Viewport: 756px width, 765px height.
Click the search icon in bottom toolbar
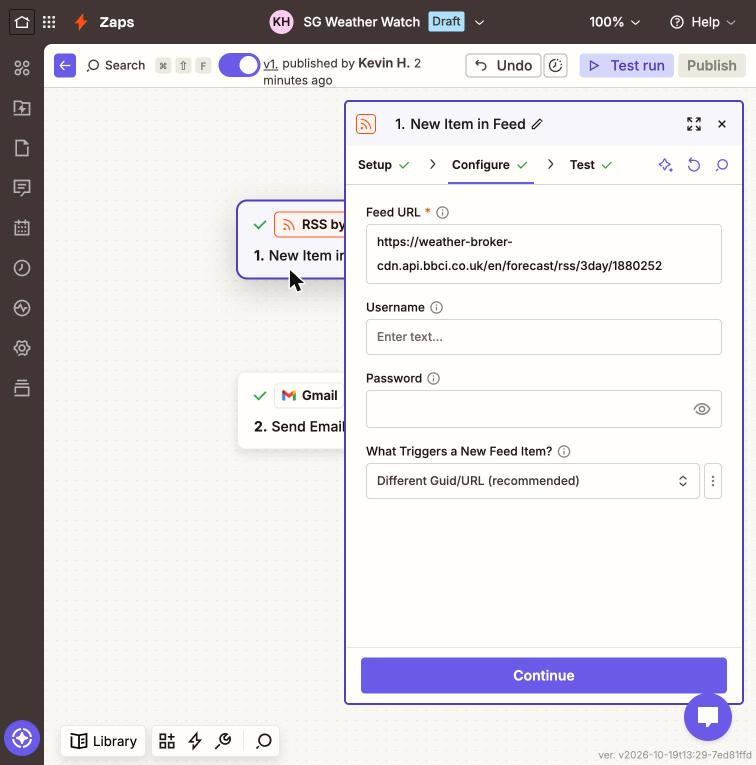[x=264, y=741]
